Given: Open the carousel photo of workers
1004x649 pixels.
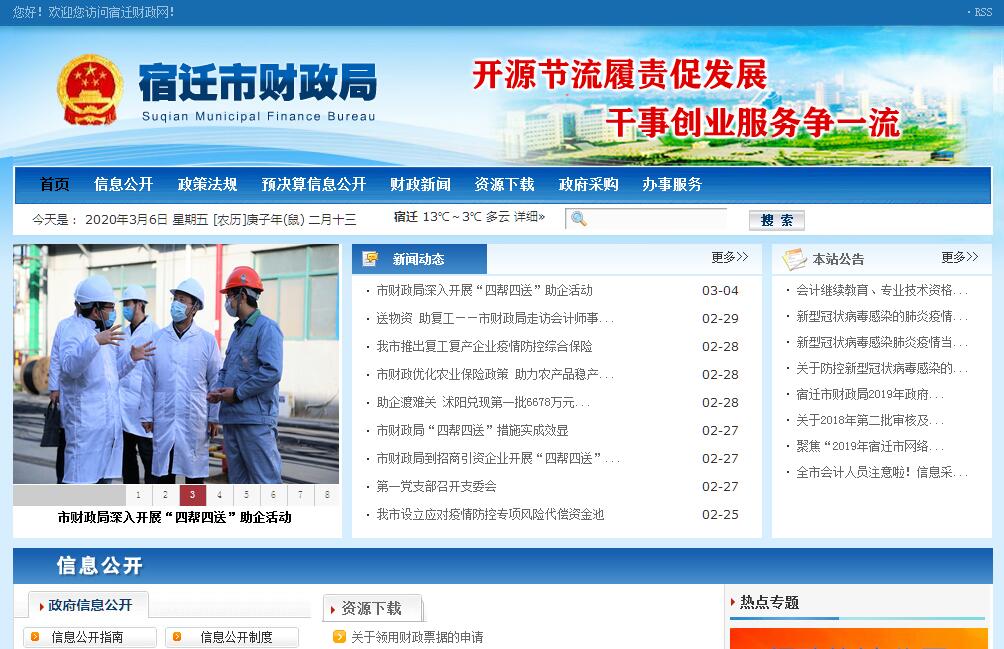Looking at the screenshot, I should 176,364.
